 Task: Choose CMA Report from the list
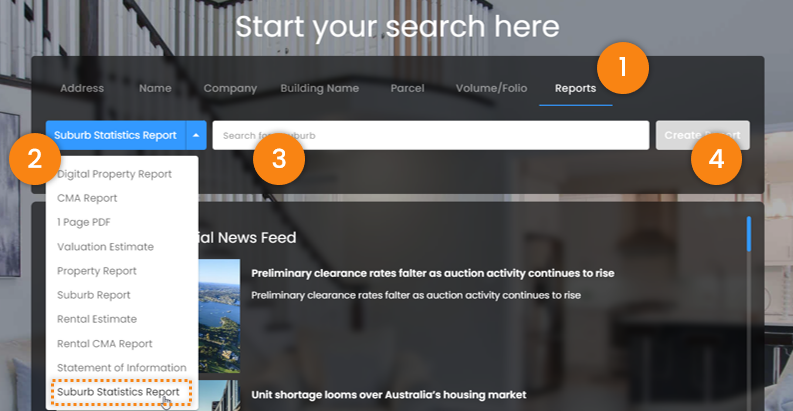pos(87,198)
